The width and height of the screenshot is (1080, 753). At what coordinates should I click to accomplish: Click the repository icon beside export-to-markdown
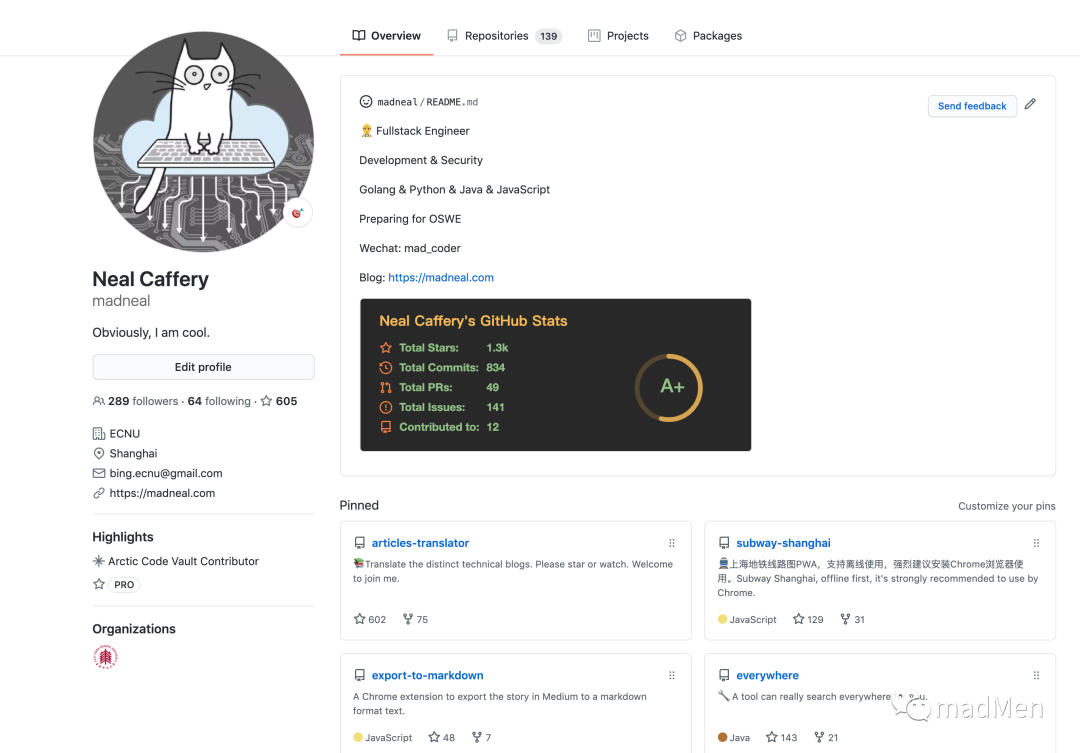pos(360,675)
